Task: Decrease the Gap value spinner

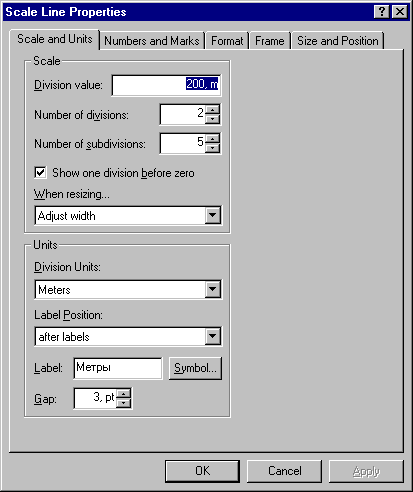Action: tap(124, 403)
